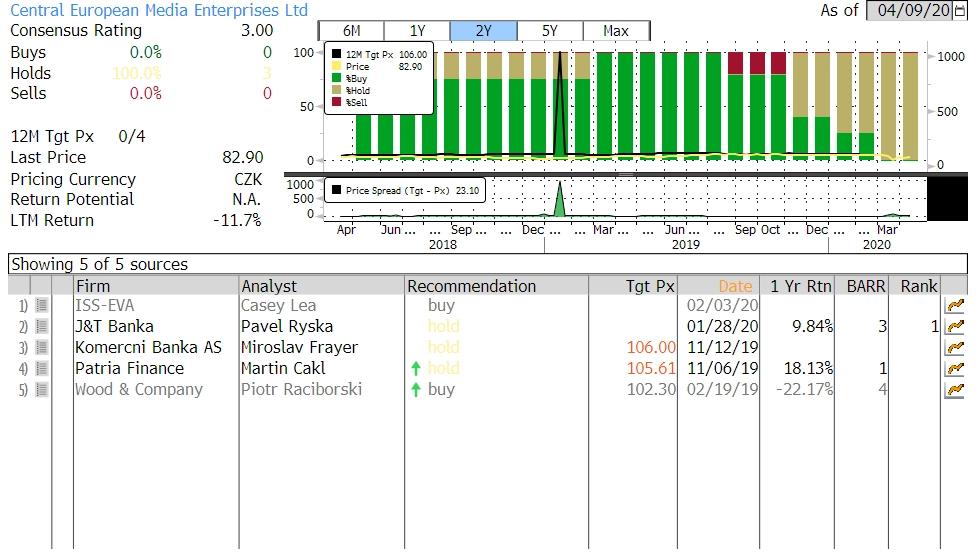Click analyst Martin Cakl
This screenshot has height=556, width=976.
coord(283,369)
